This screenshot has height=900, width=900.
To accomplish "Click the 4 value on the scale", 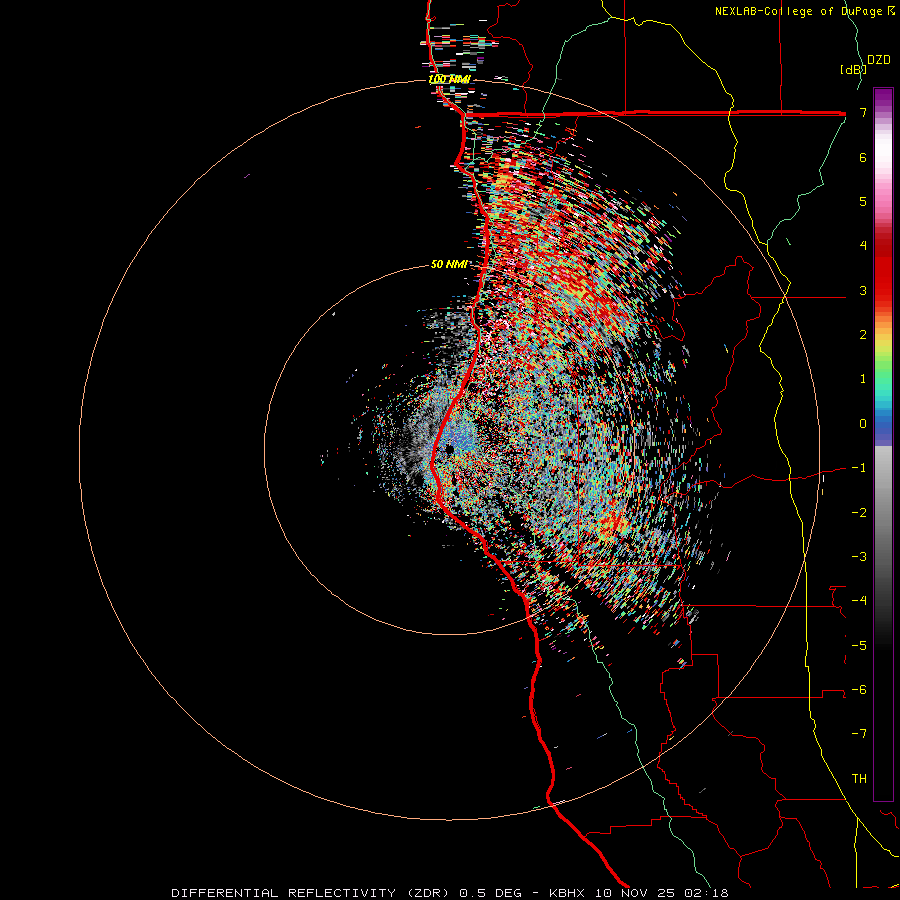I will coord(863,245).
